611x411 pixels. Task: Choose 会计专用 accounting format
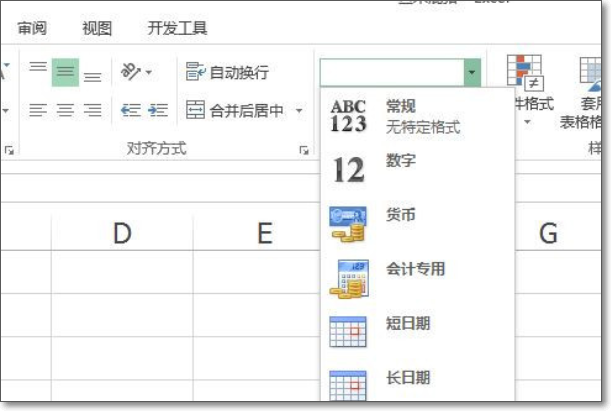point(417,278)
